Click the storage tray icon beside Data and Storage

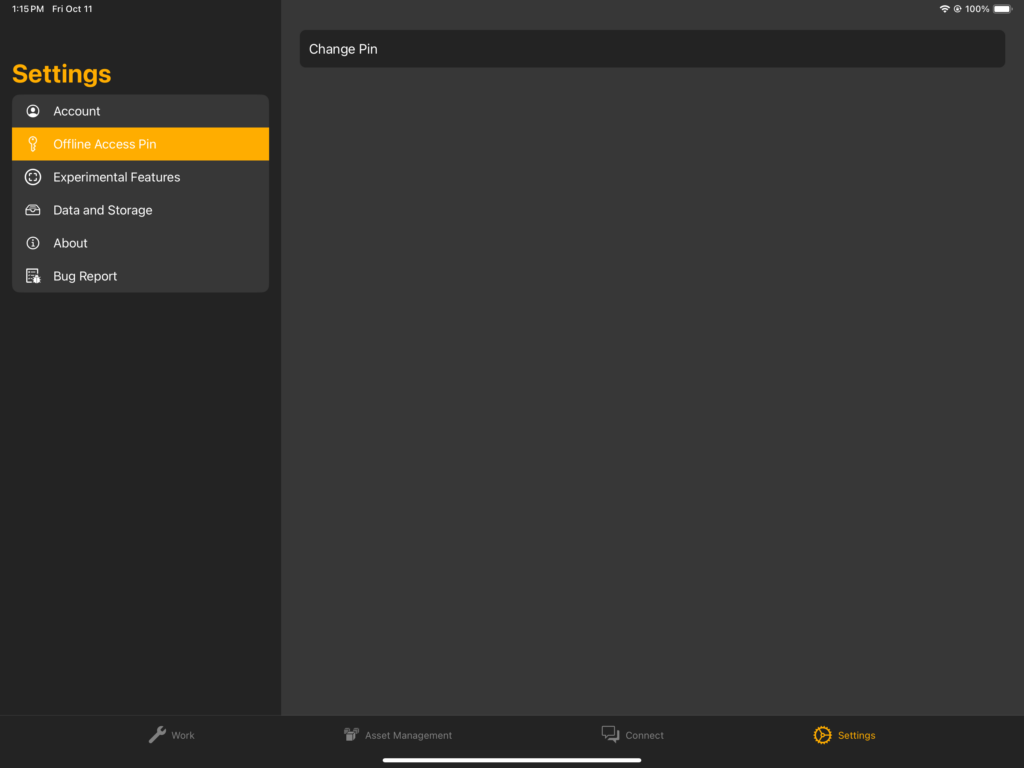click(x=33, y=210)
